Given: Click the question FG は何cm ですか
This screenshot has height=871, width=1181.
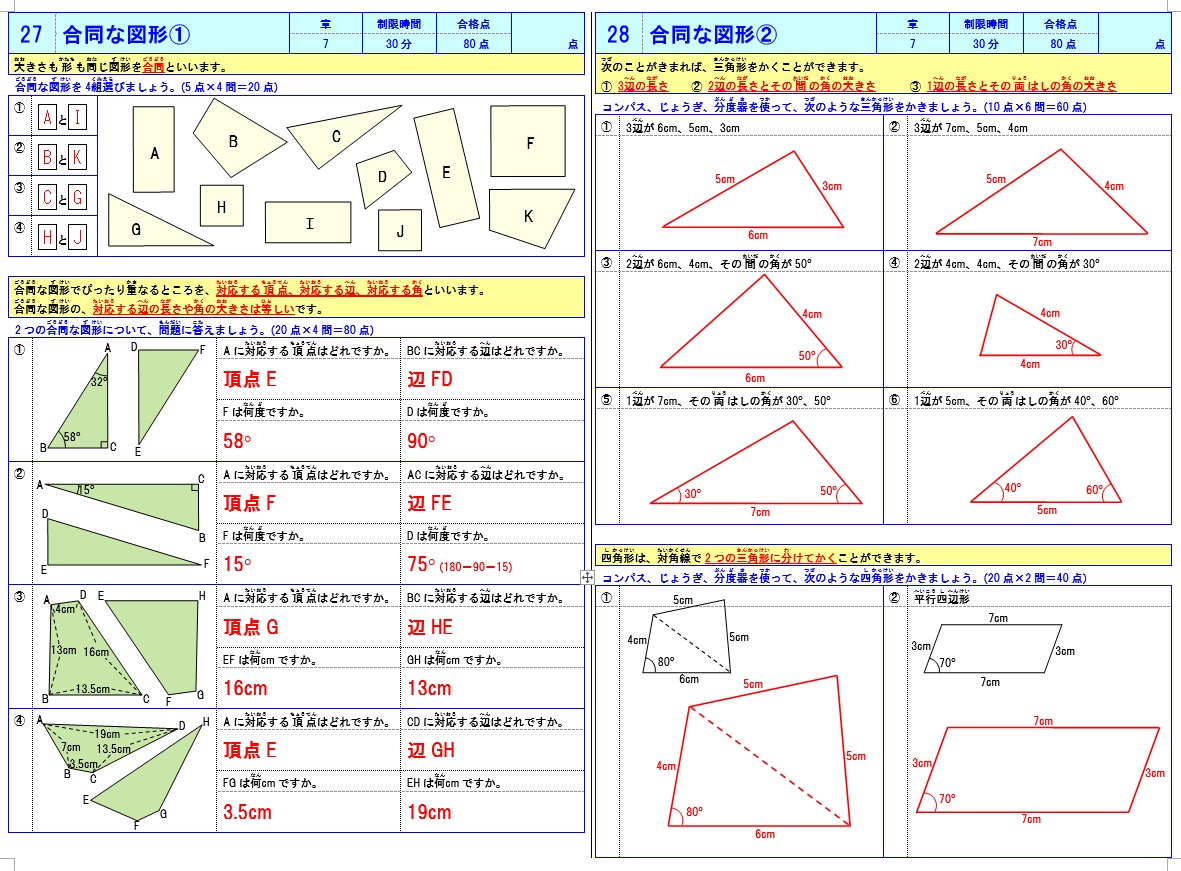Looking at the screenshot, I should click(269, 782).
